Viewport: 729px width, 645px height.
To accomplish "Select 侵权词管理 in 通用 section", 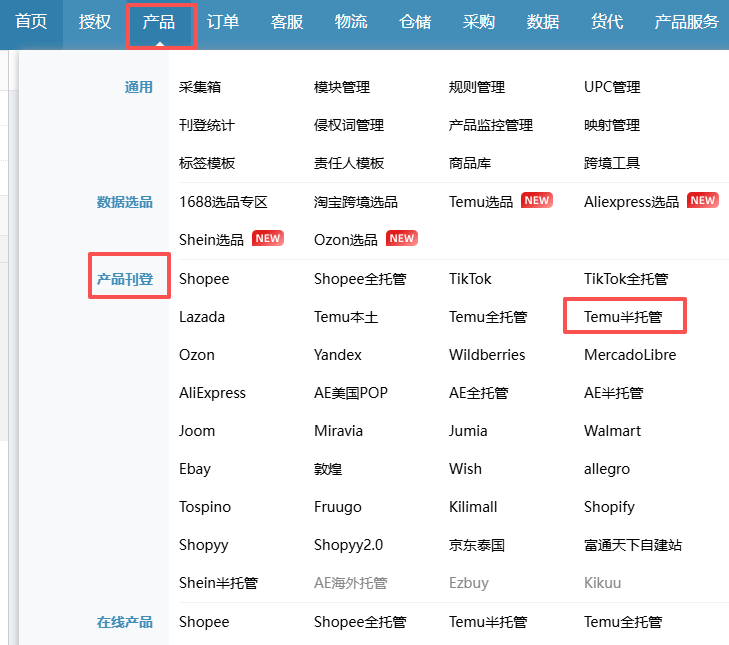I will click(348, 125).
